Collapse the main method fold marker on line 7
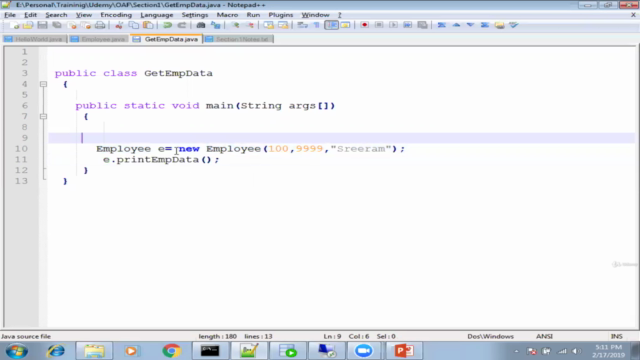The height and width of the screenshot is (360, 640). pyautogui.click(x=43, y=116)
